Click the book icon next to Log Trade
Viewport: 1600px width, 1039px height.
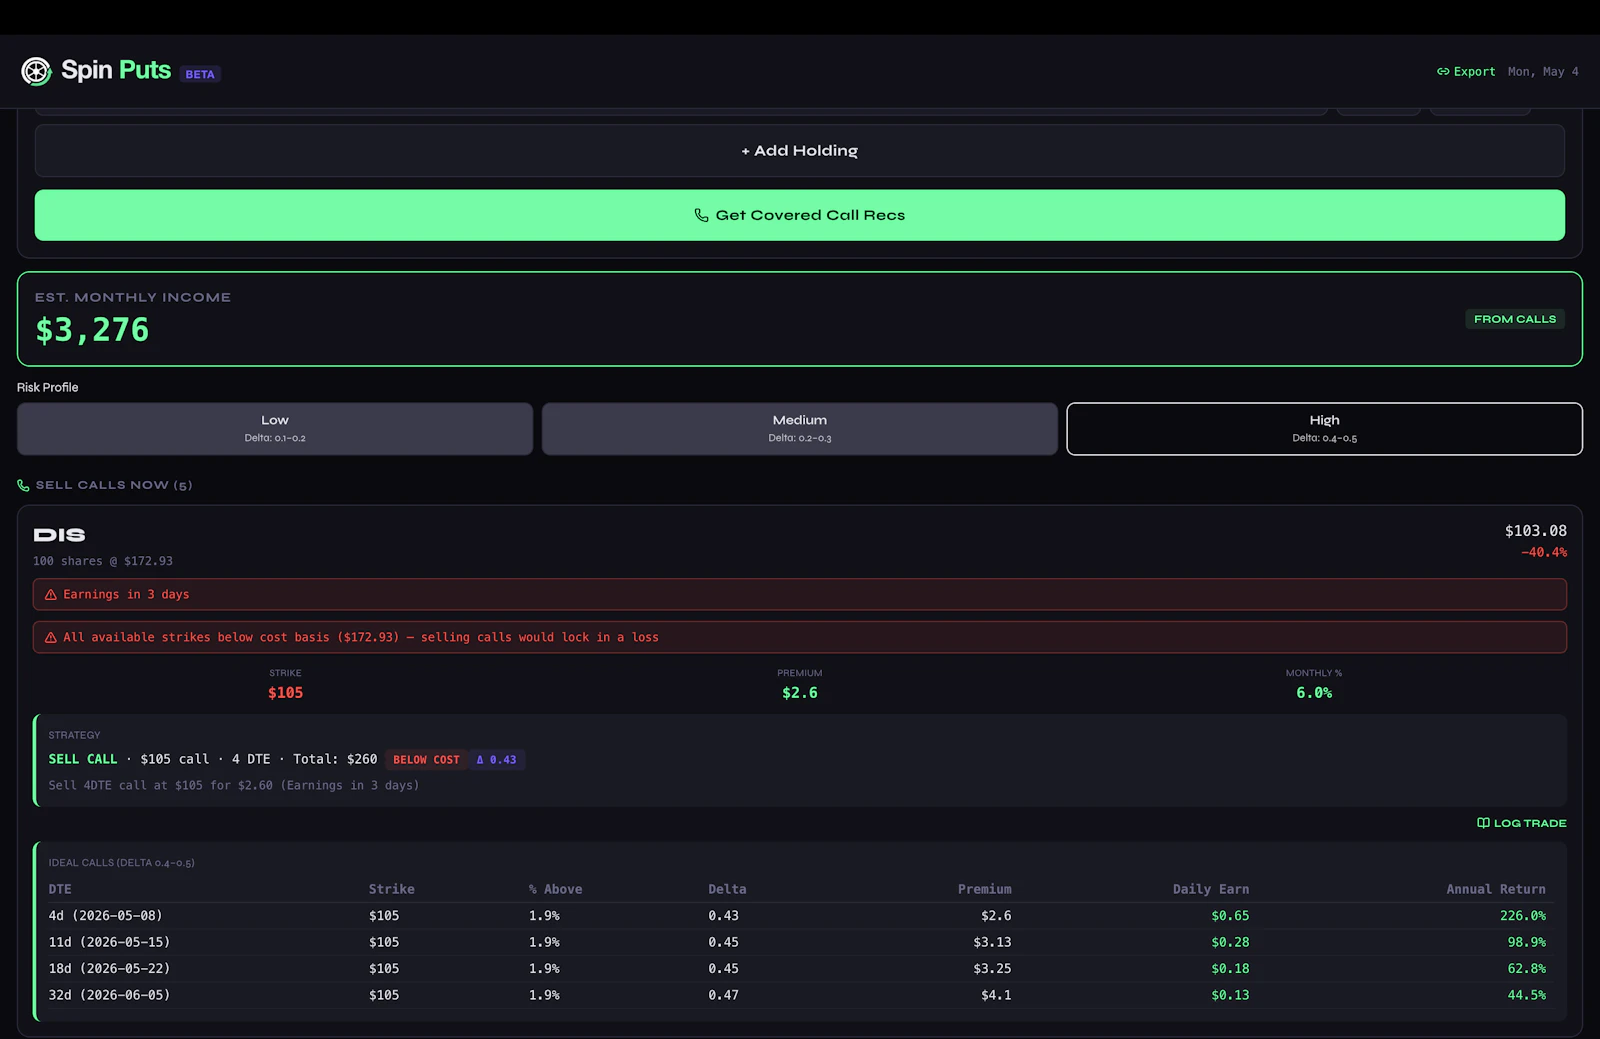click(x=1483, y=823)
